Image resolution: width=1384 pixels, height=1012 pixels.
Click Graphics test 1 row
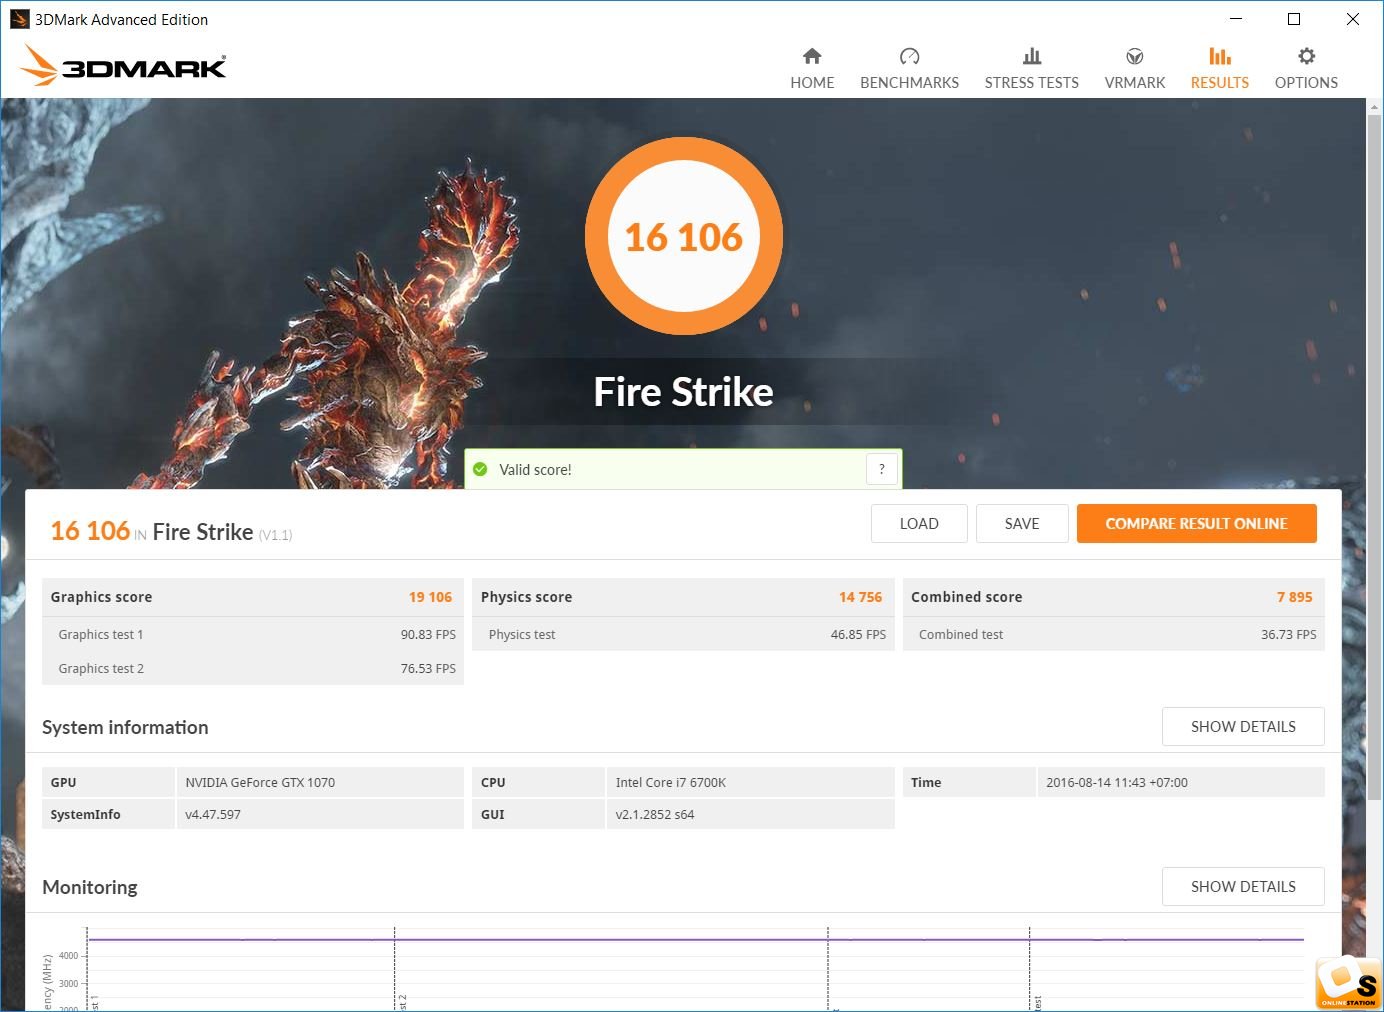pyautogui.click(x=253, y=634)
